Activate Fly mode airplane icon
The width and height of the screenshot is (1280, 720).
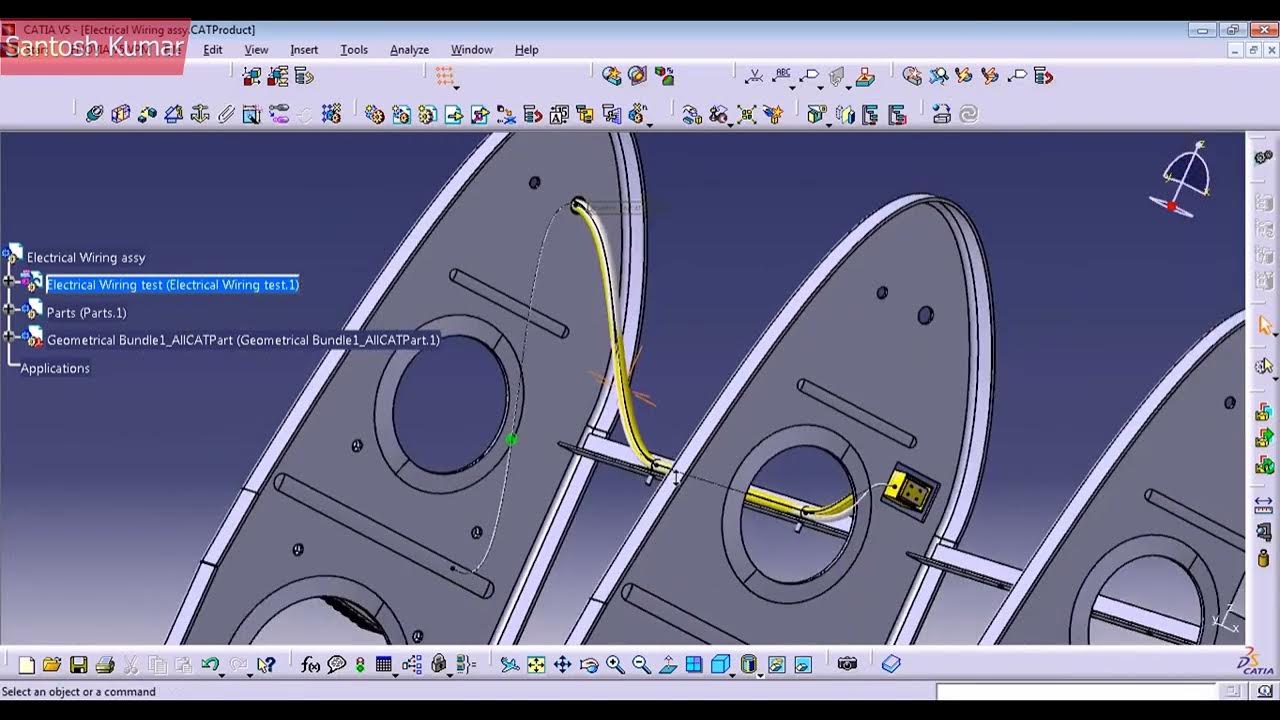(x=510, y=664)
